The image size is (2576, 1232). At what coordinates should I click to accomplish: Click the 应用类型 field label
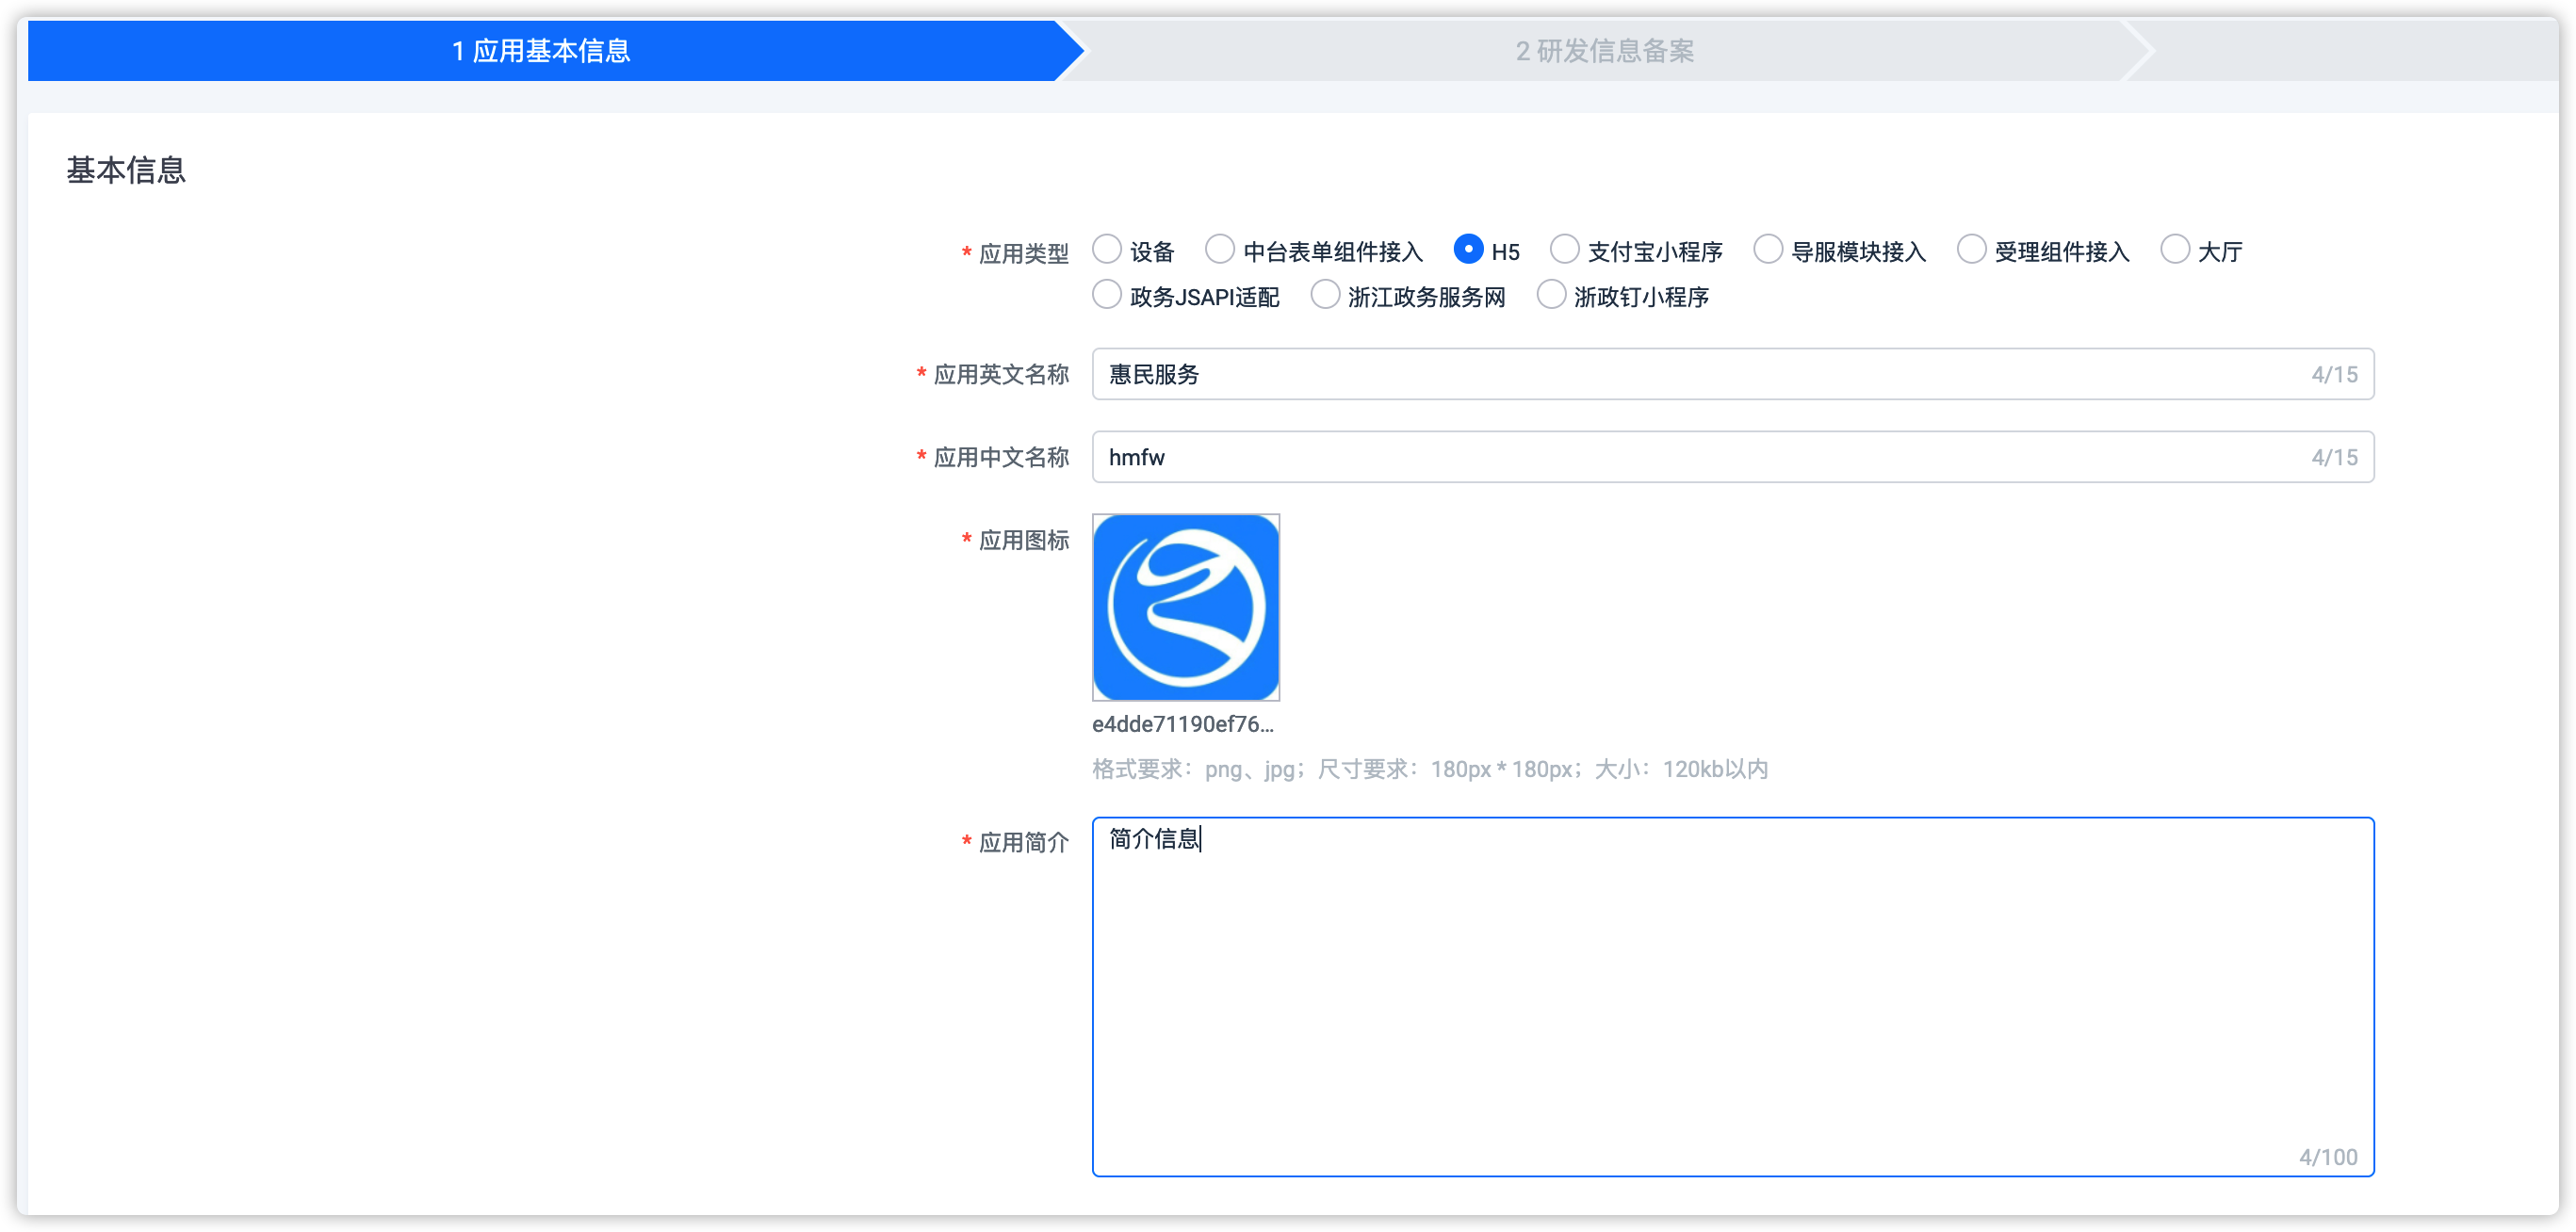point(1023,253)
